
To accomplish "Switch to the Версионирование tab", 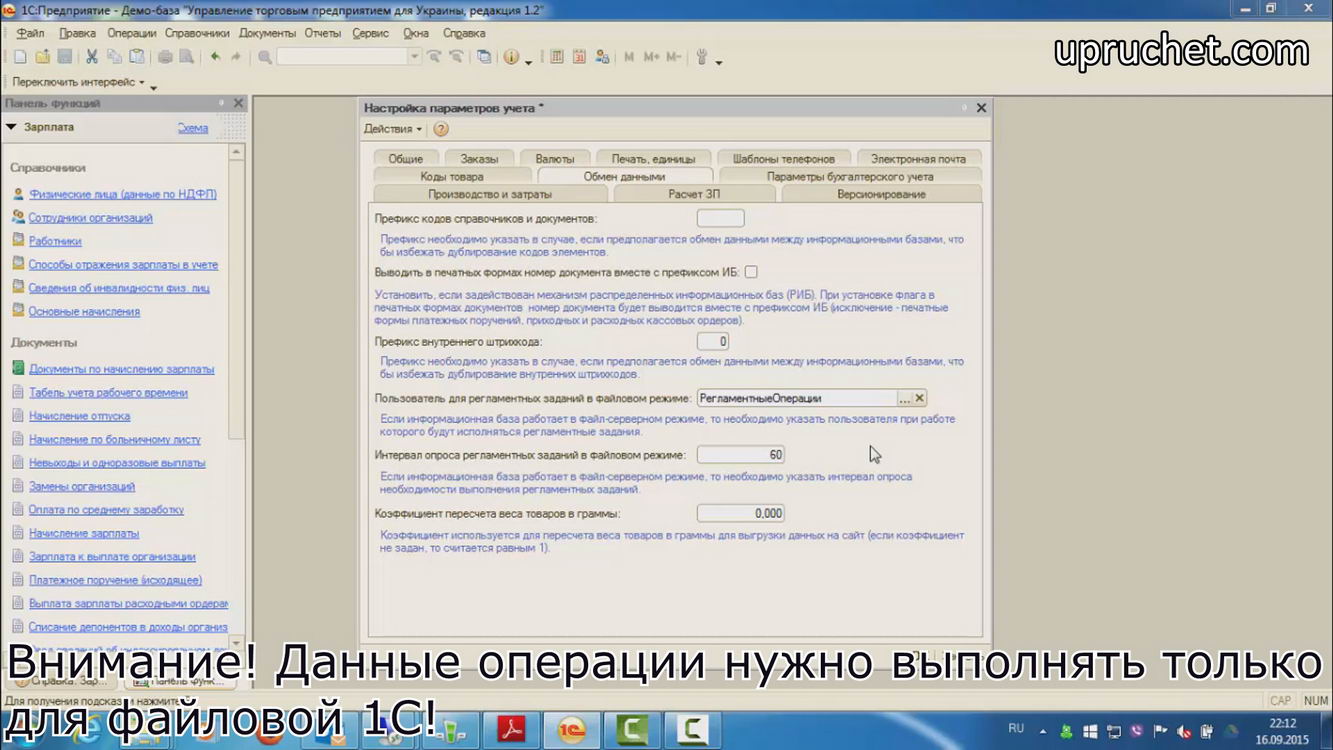I will (881, 194).
